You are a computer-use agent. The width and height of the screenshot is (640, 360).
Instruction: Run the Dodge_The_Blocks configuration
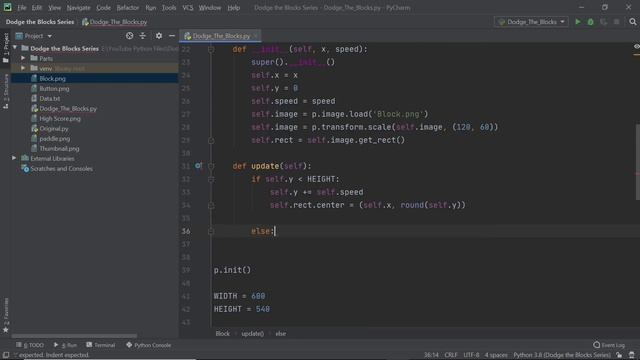click(x=578, y=22)
